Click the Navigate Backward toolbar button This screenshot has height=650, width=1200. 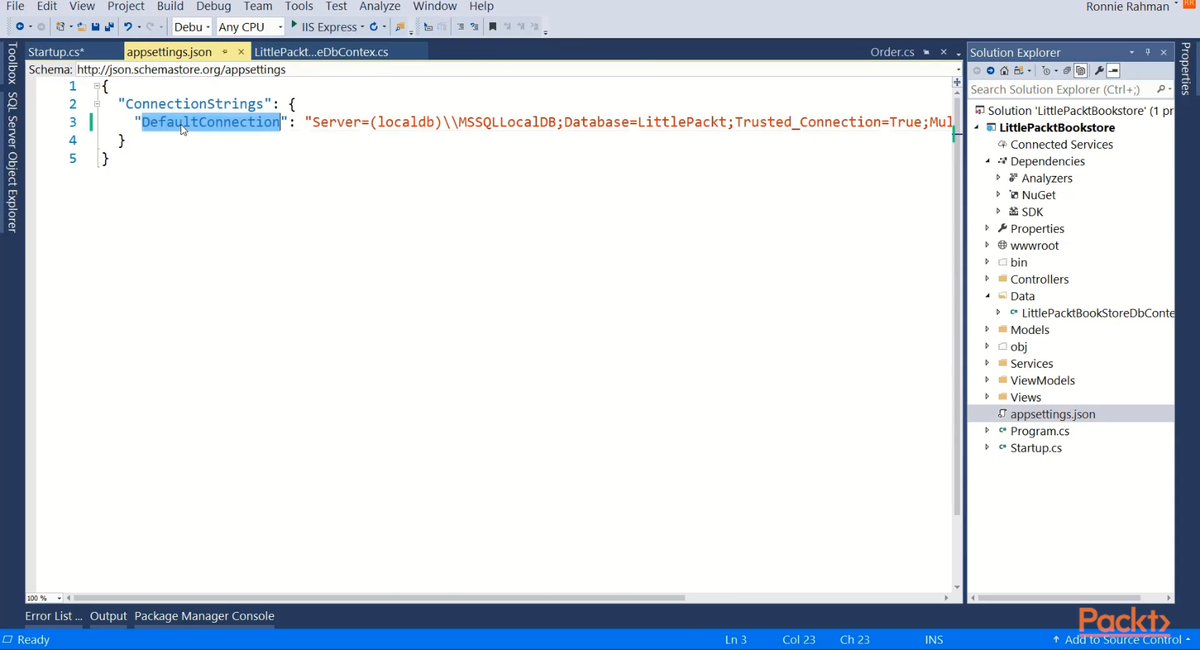pos(19,27)
